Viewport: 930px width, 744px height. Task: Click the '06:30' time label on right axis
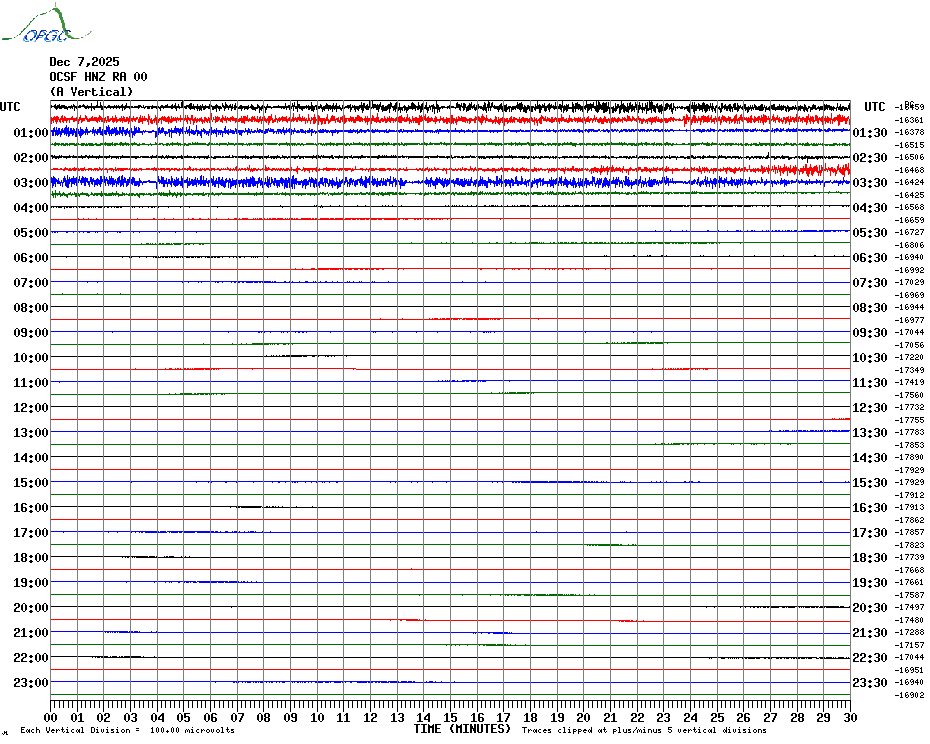click(870, 258)
